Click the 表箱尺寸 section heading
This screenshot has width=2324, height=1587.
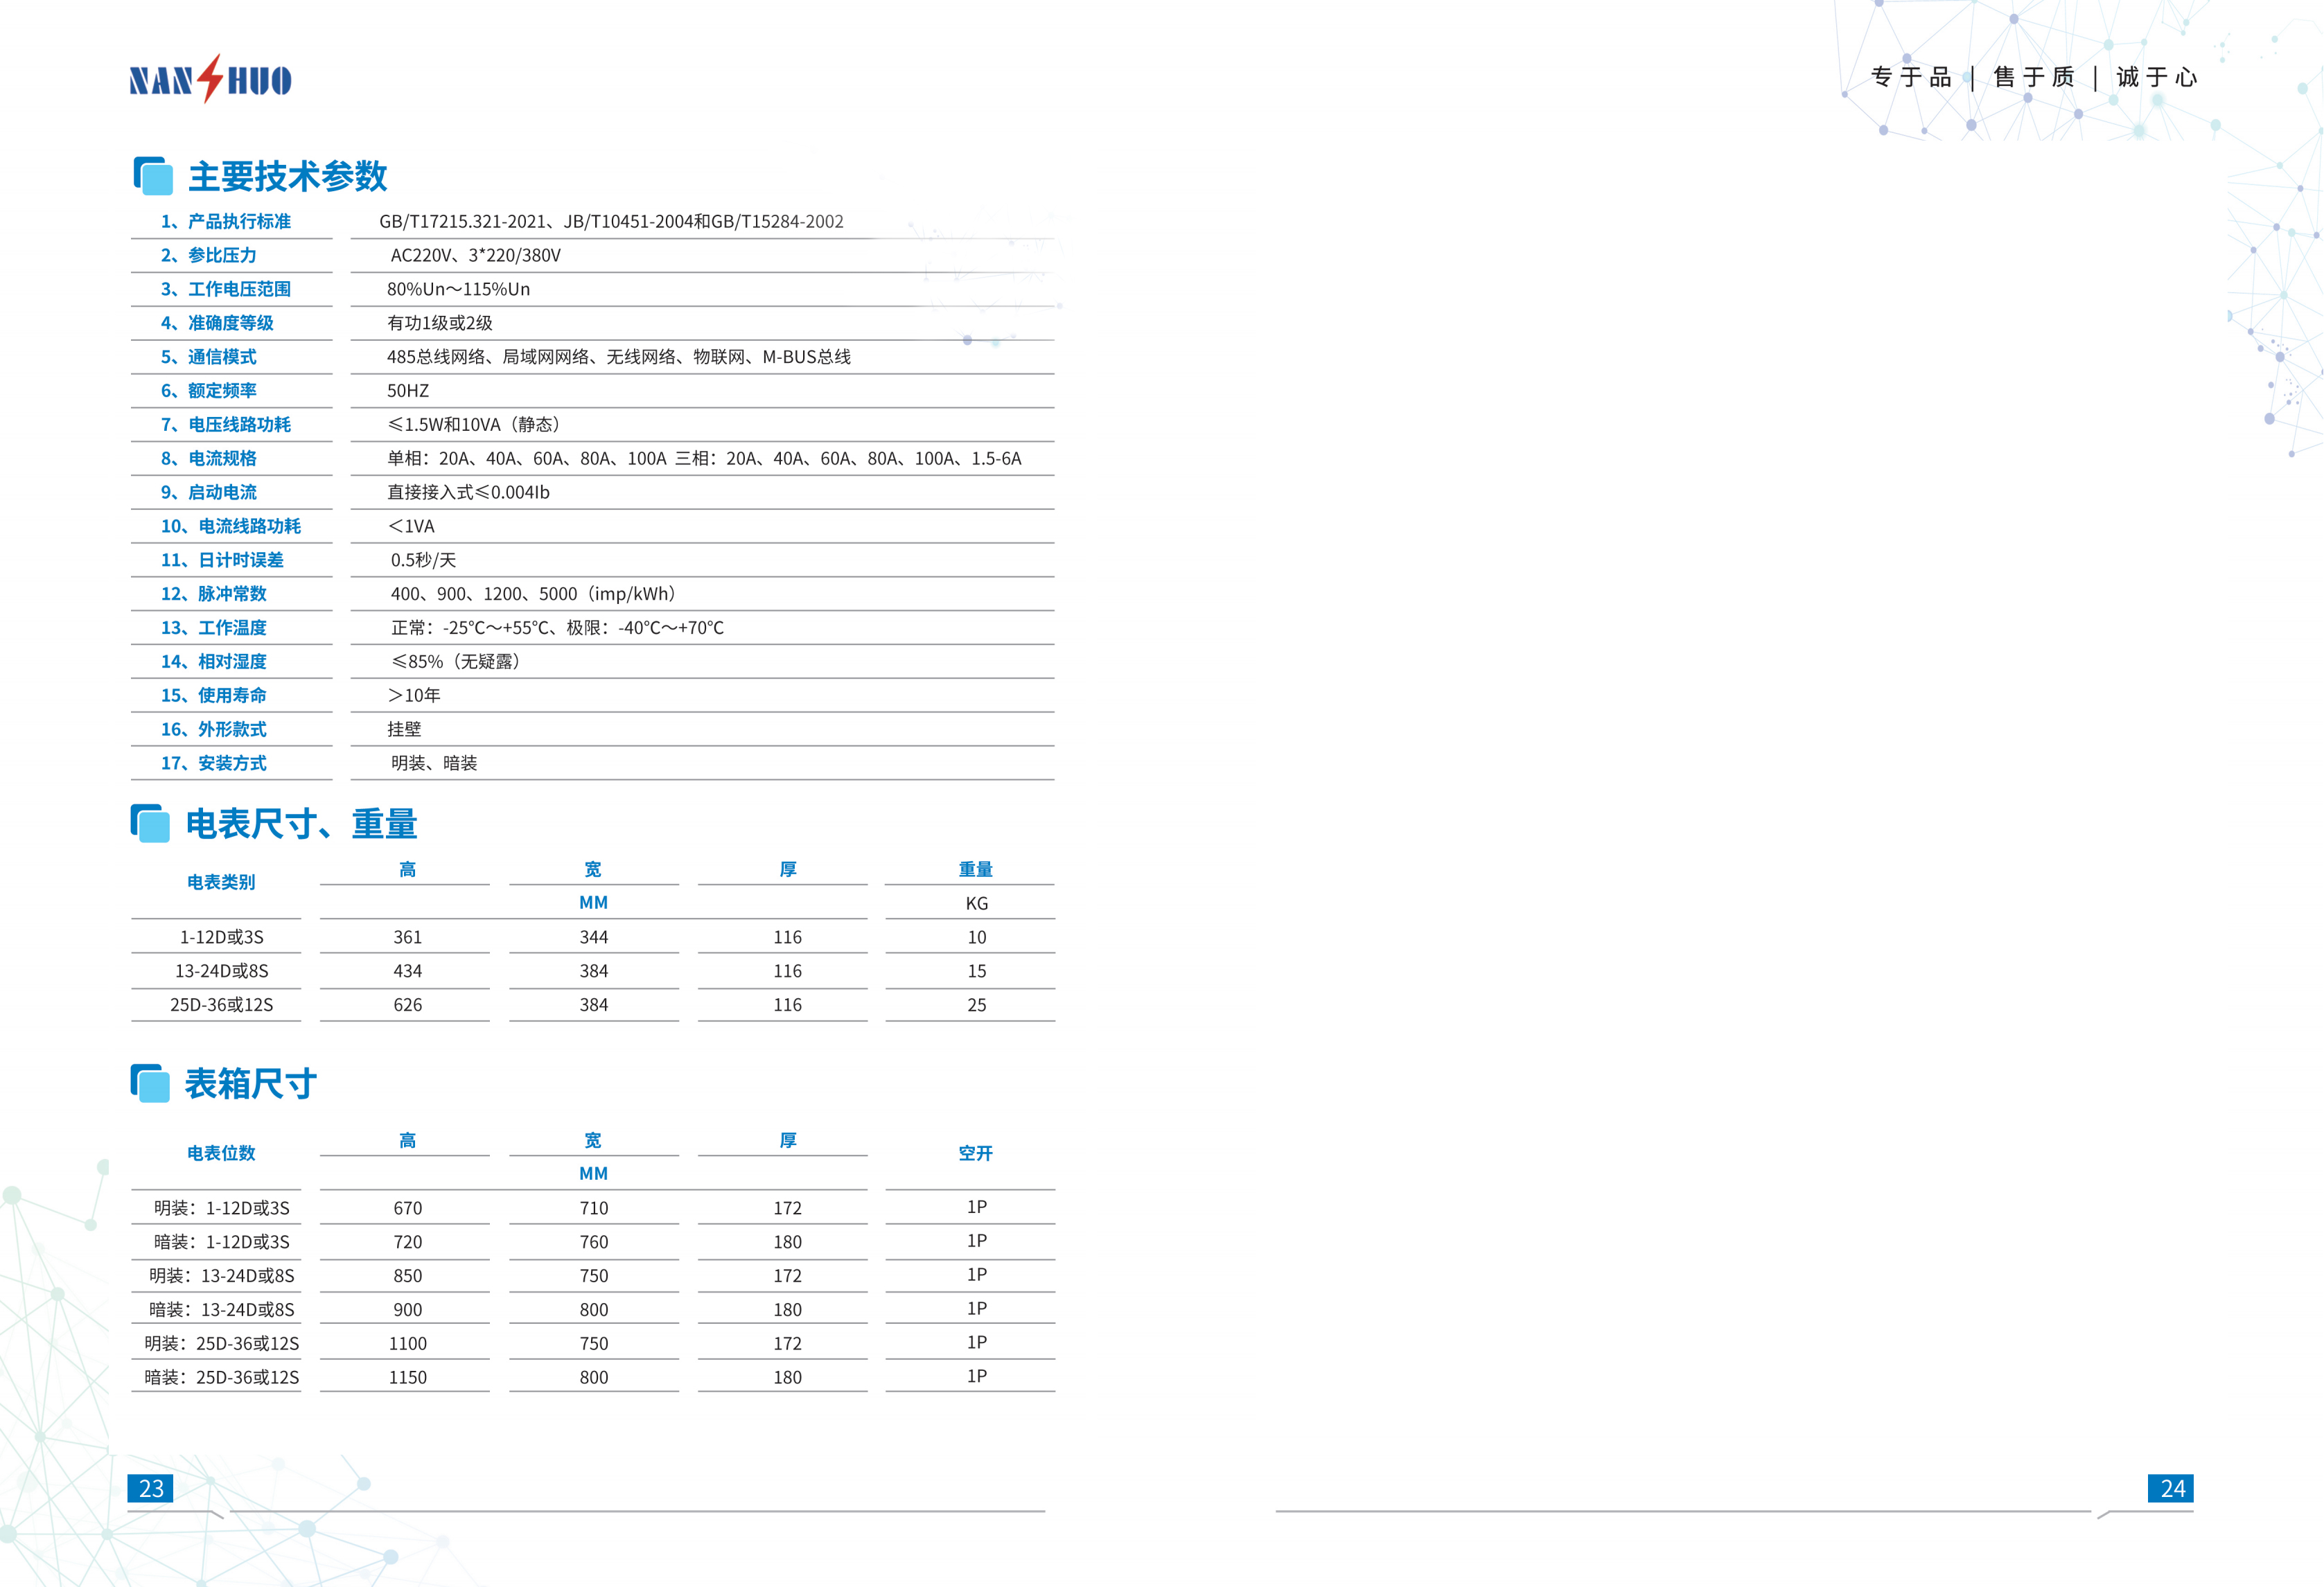point(251,1083)
